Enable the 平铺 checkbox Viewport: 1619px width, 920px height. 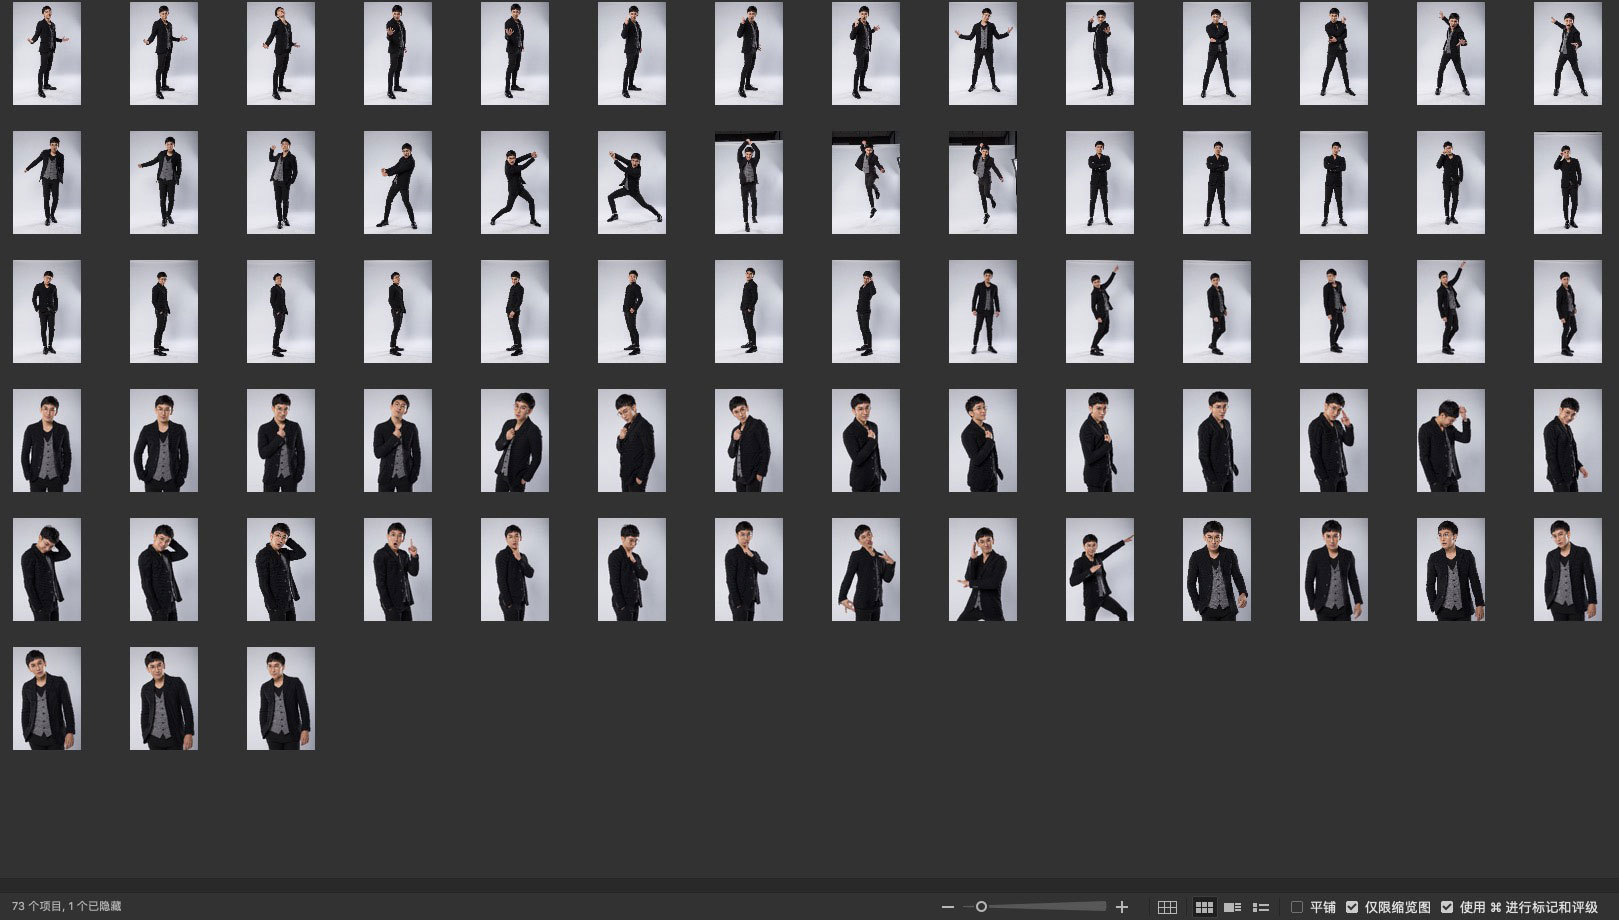[1297, 907]
